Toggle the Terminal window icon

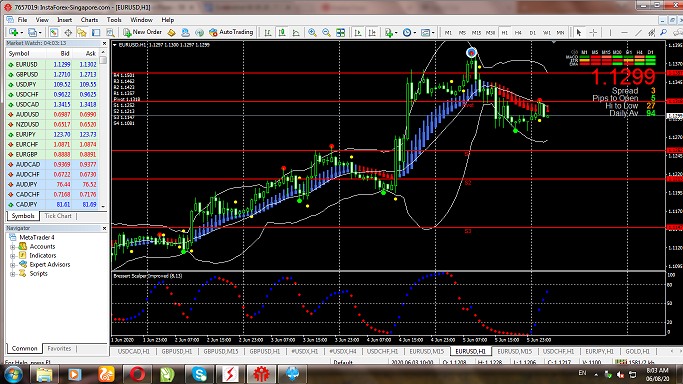(96, 32)
